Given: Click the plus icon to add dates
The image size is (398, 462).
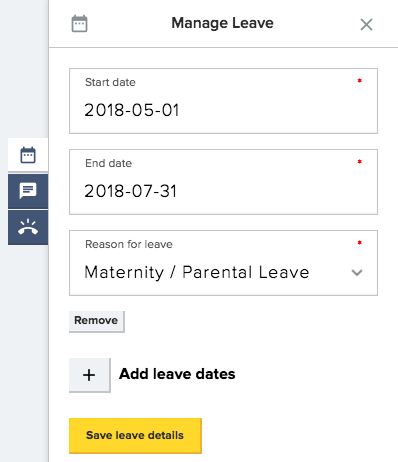Looking at the screenshot, I should click(89, 375).
